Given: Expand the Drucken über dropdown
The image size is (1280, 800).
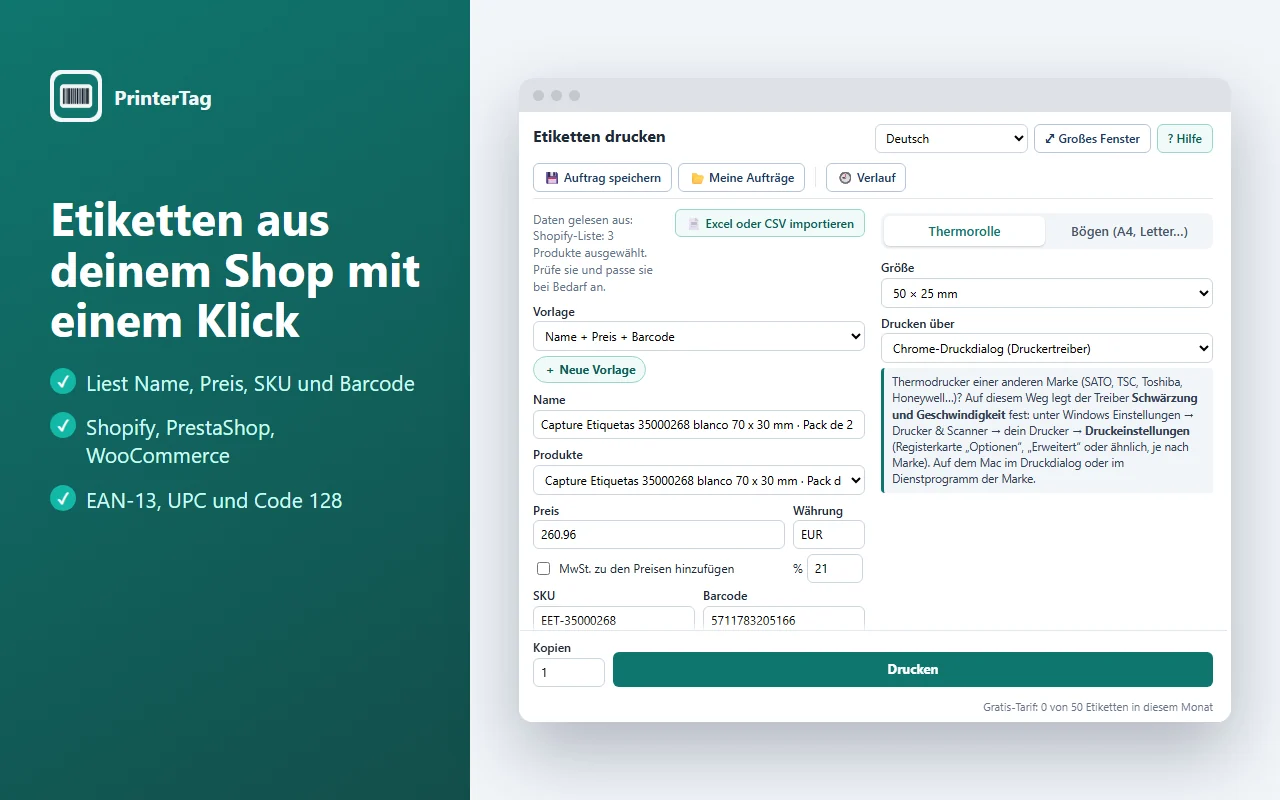Looking at the screenshot, I should point(1047,349).
